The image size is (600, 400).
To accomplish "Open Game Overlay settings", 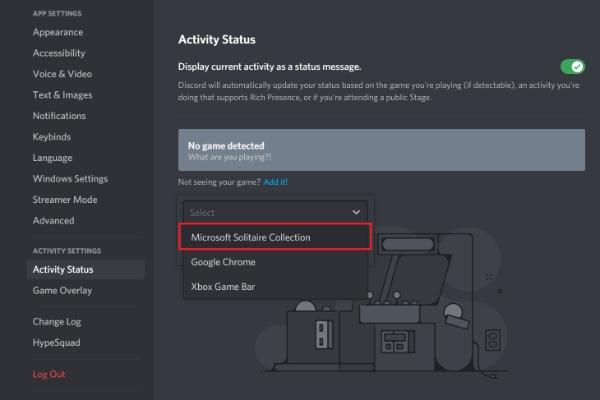I will click(x=62, y=291).
